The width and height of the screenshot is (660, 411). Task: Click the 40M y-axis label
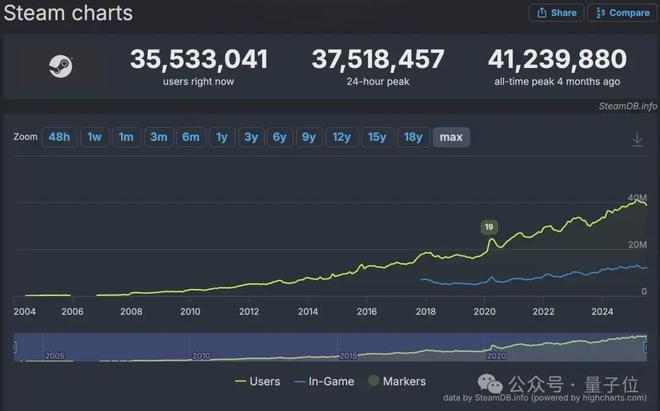(637, 197)
